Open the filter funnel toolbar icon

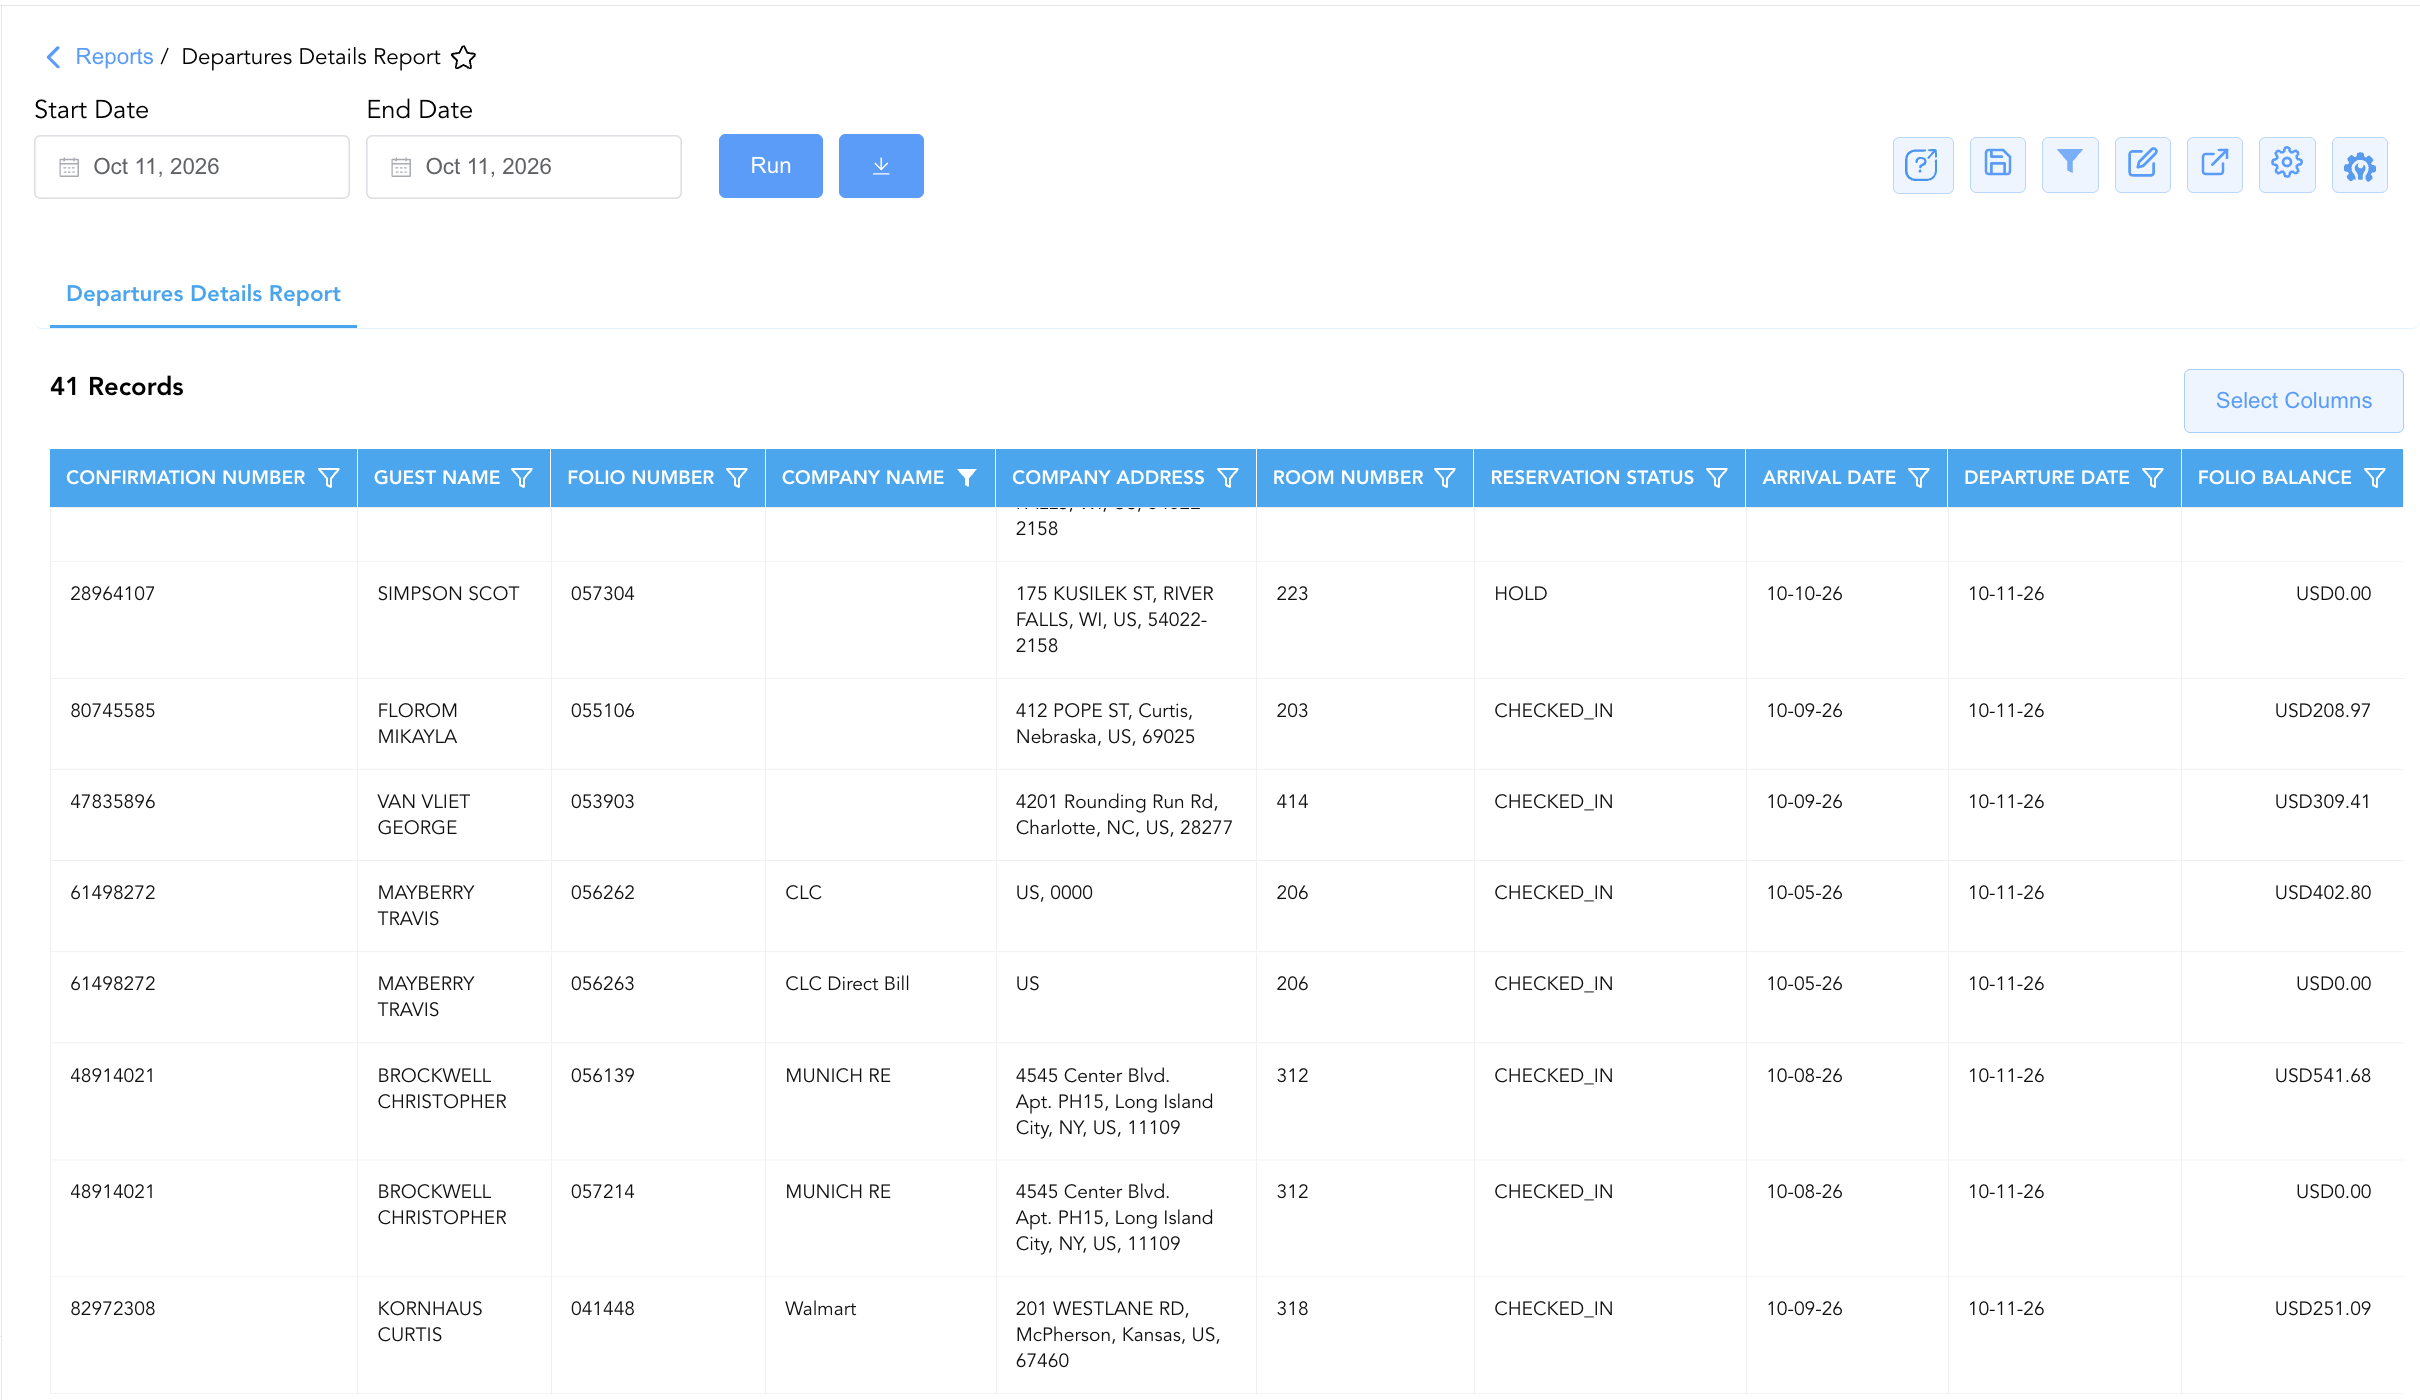coord(2070,165)
